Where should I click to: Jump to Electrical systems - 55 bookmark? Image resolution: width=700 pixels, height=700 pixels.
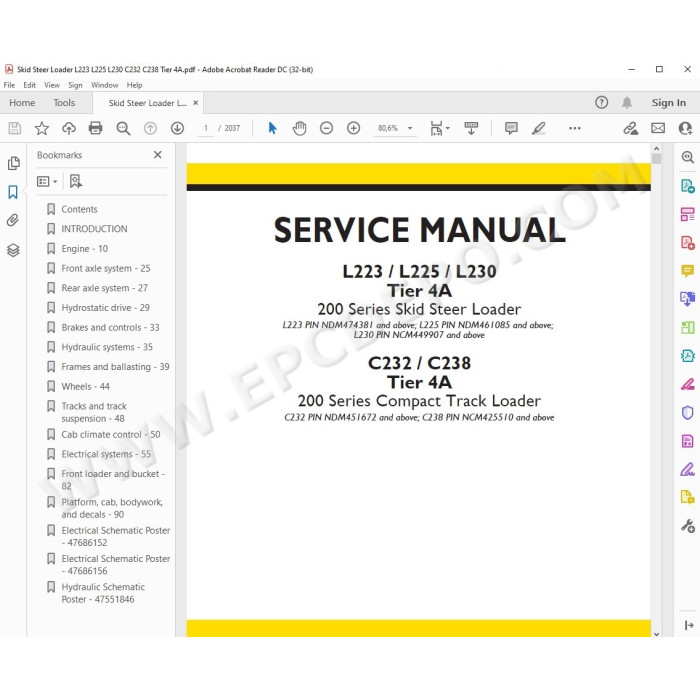point(106,454)
